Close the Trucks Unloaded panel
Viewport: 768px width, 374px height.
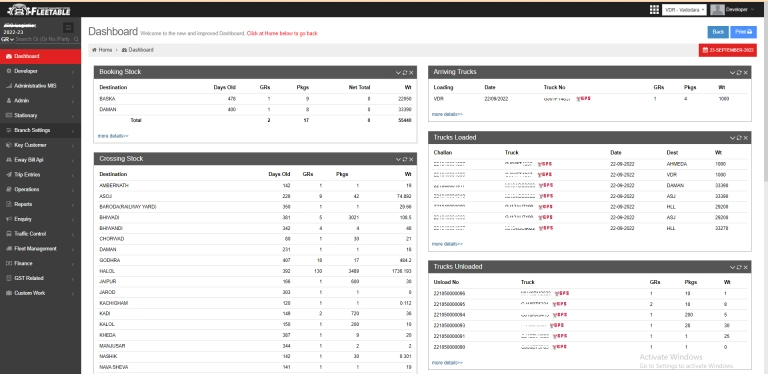[x=745, y=267]
